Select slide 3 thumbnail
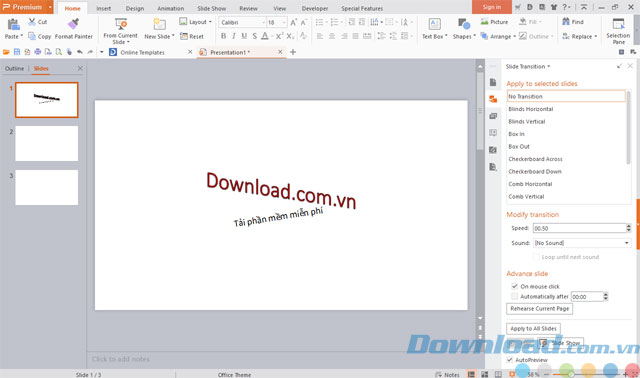 (47, 187)
